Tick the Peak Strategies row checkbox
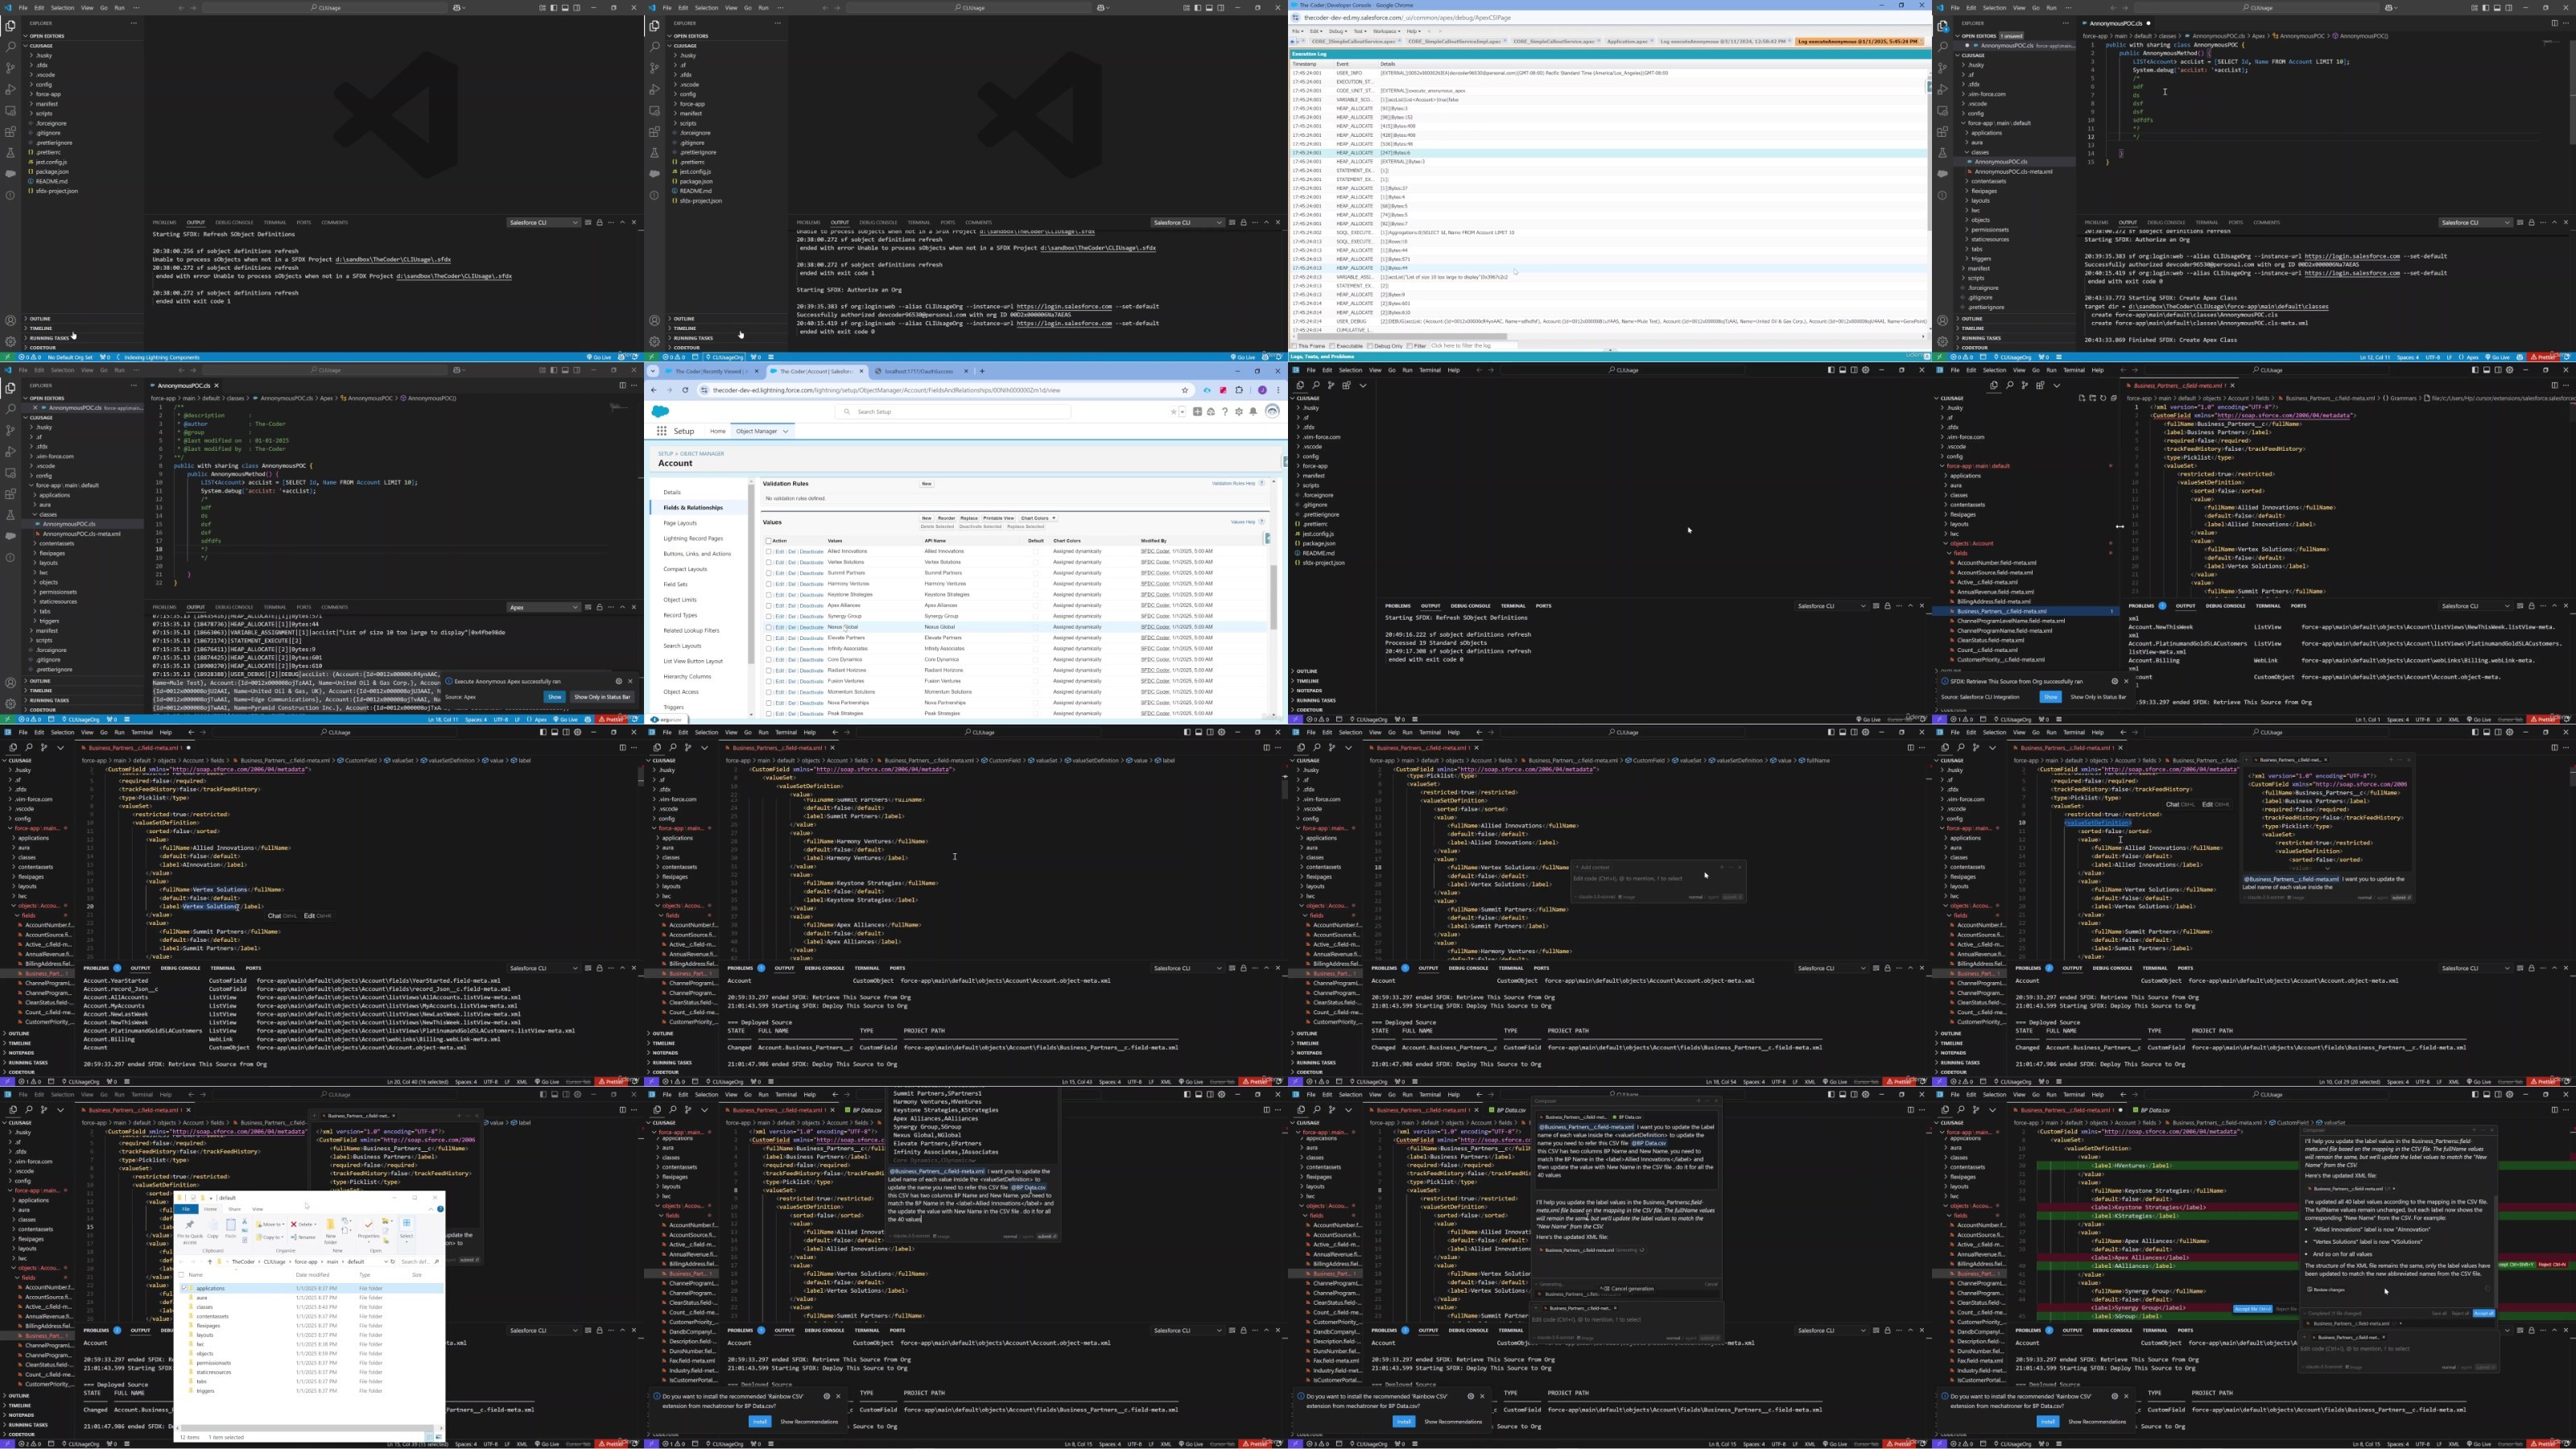2576x1449 pixels. (x=769, y=713)
